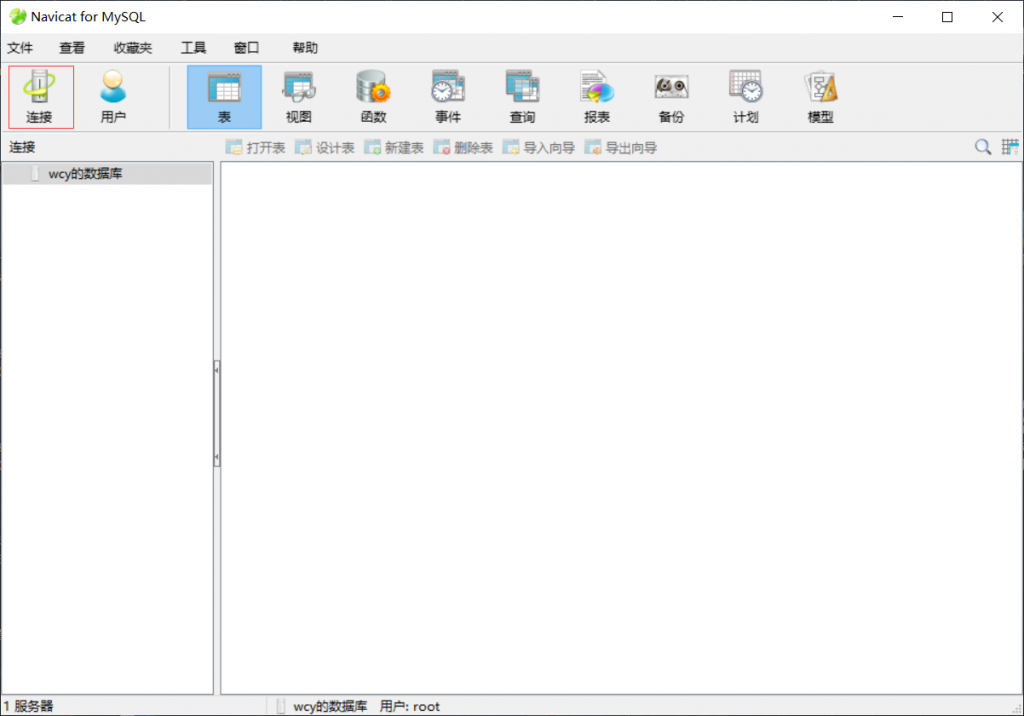The image size is (1024, 716).
Task: Open the 窗口 window menu
Action: click(246, 48)
